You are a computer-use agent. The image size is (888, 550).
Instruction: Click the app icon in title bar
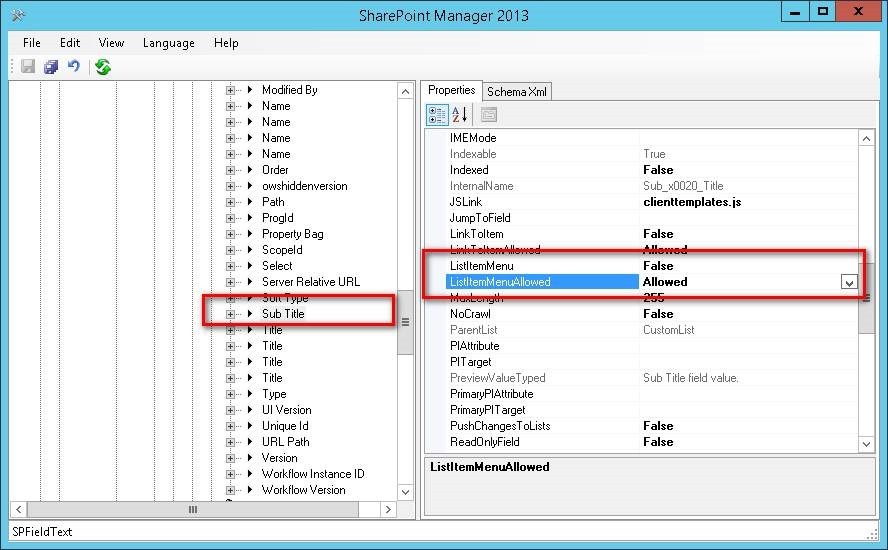click(x=18, y=15)
